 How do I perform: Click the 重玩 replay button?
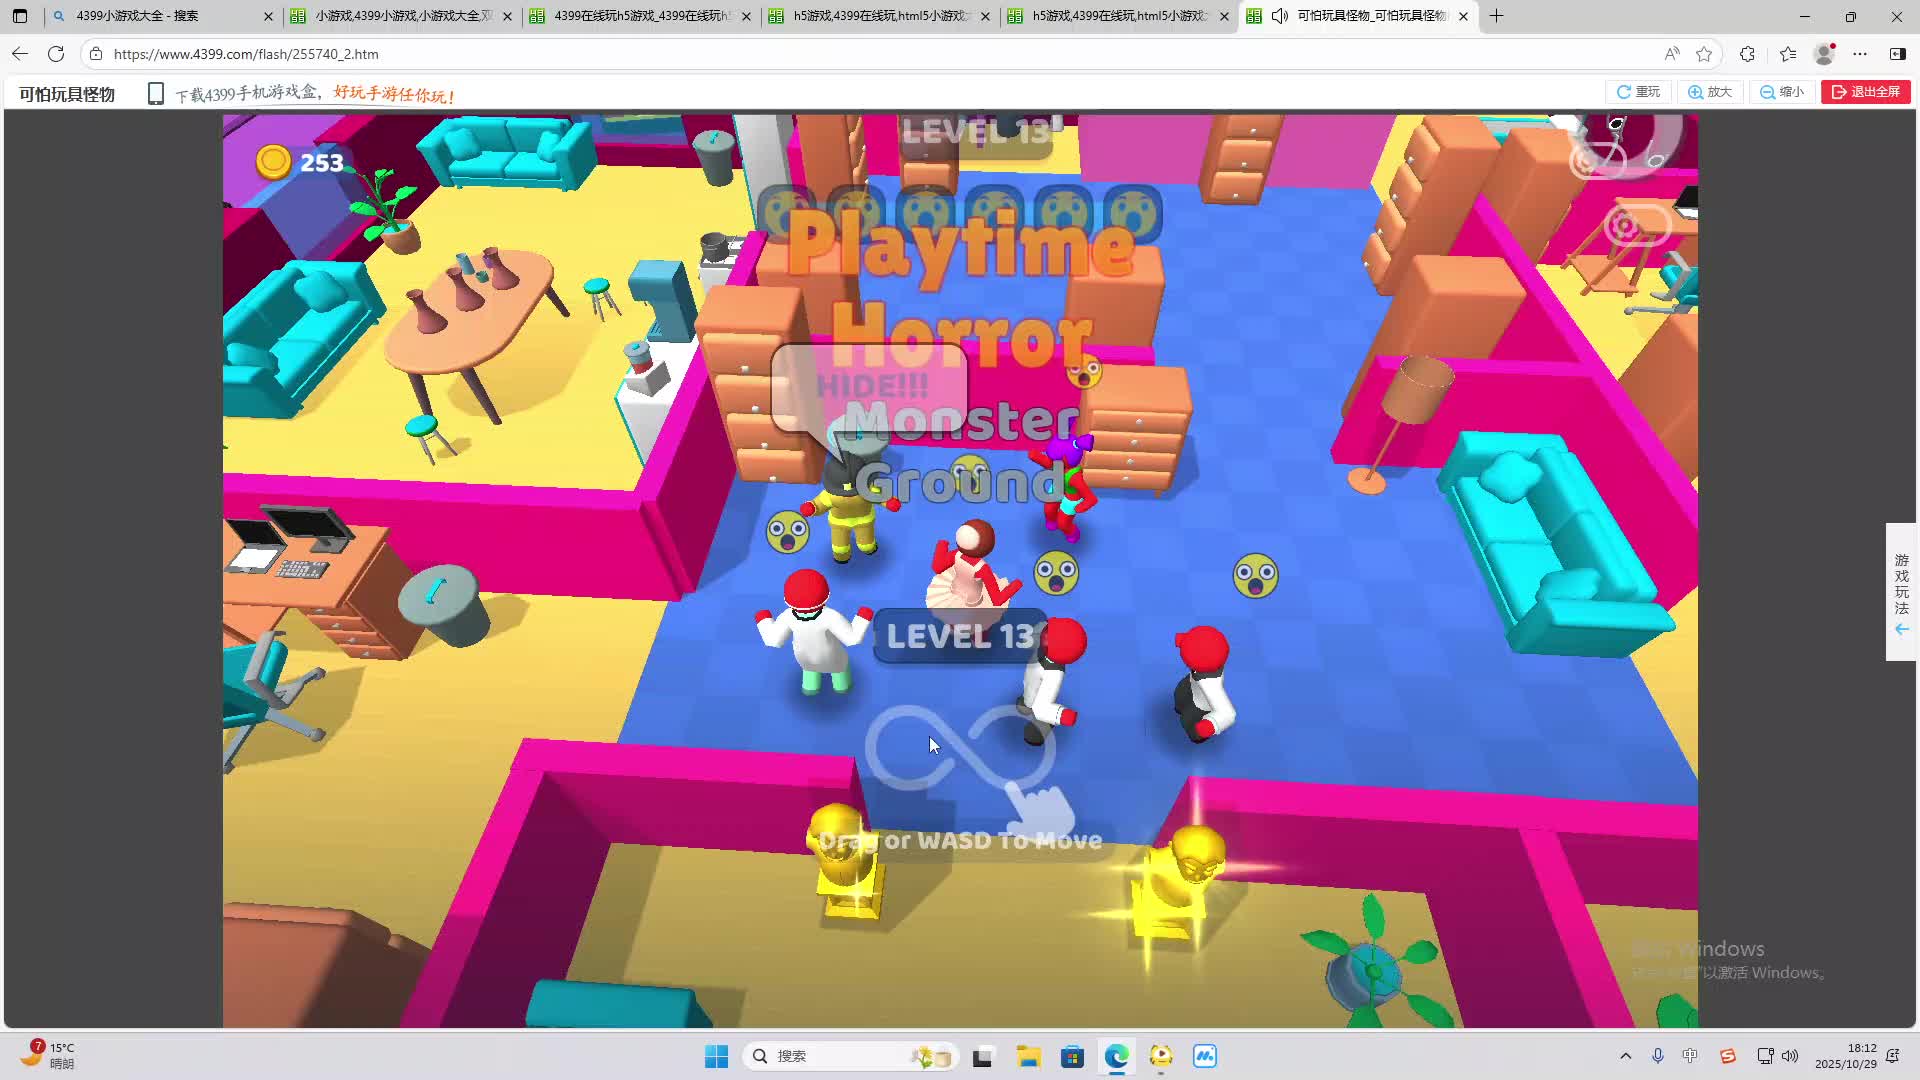(x=1638, y=92)
